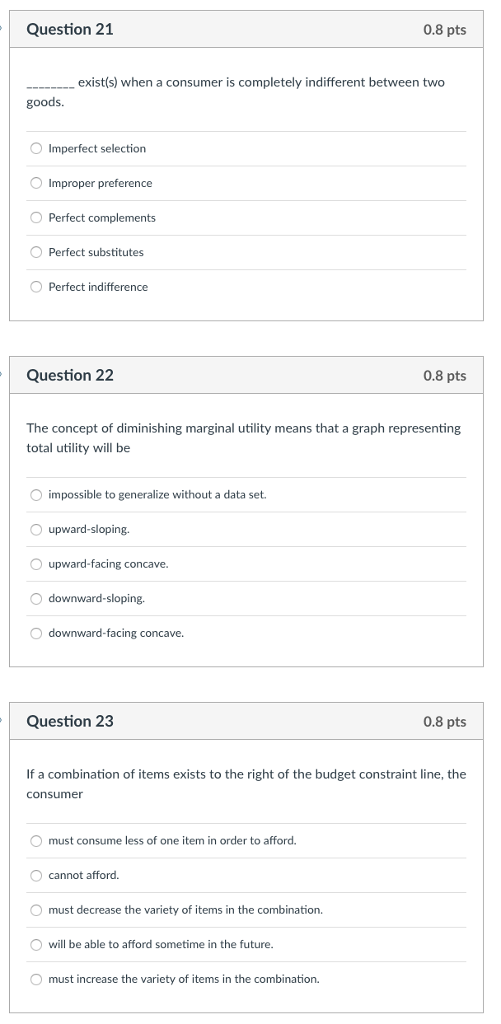The image size is (501, 1024).
Task: Select "impossible to generalize without a data set"
Action: point(37,494)
